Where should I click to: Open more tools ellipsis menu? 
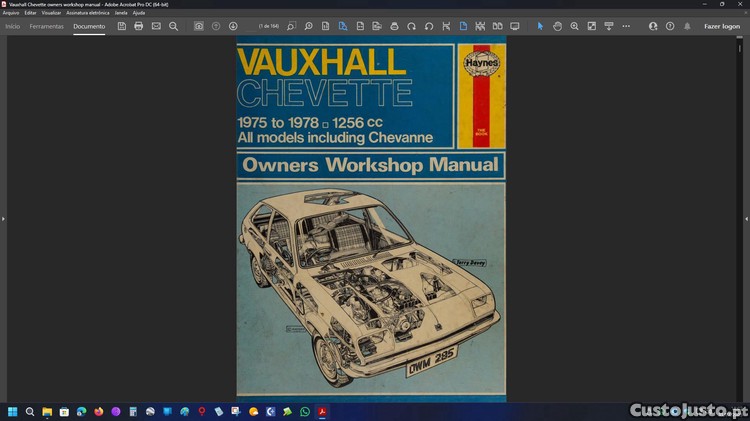626,26
